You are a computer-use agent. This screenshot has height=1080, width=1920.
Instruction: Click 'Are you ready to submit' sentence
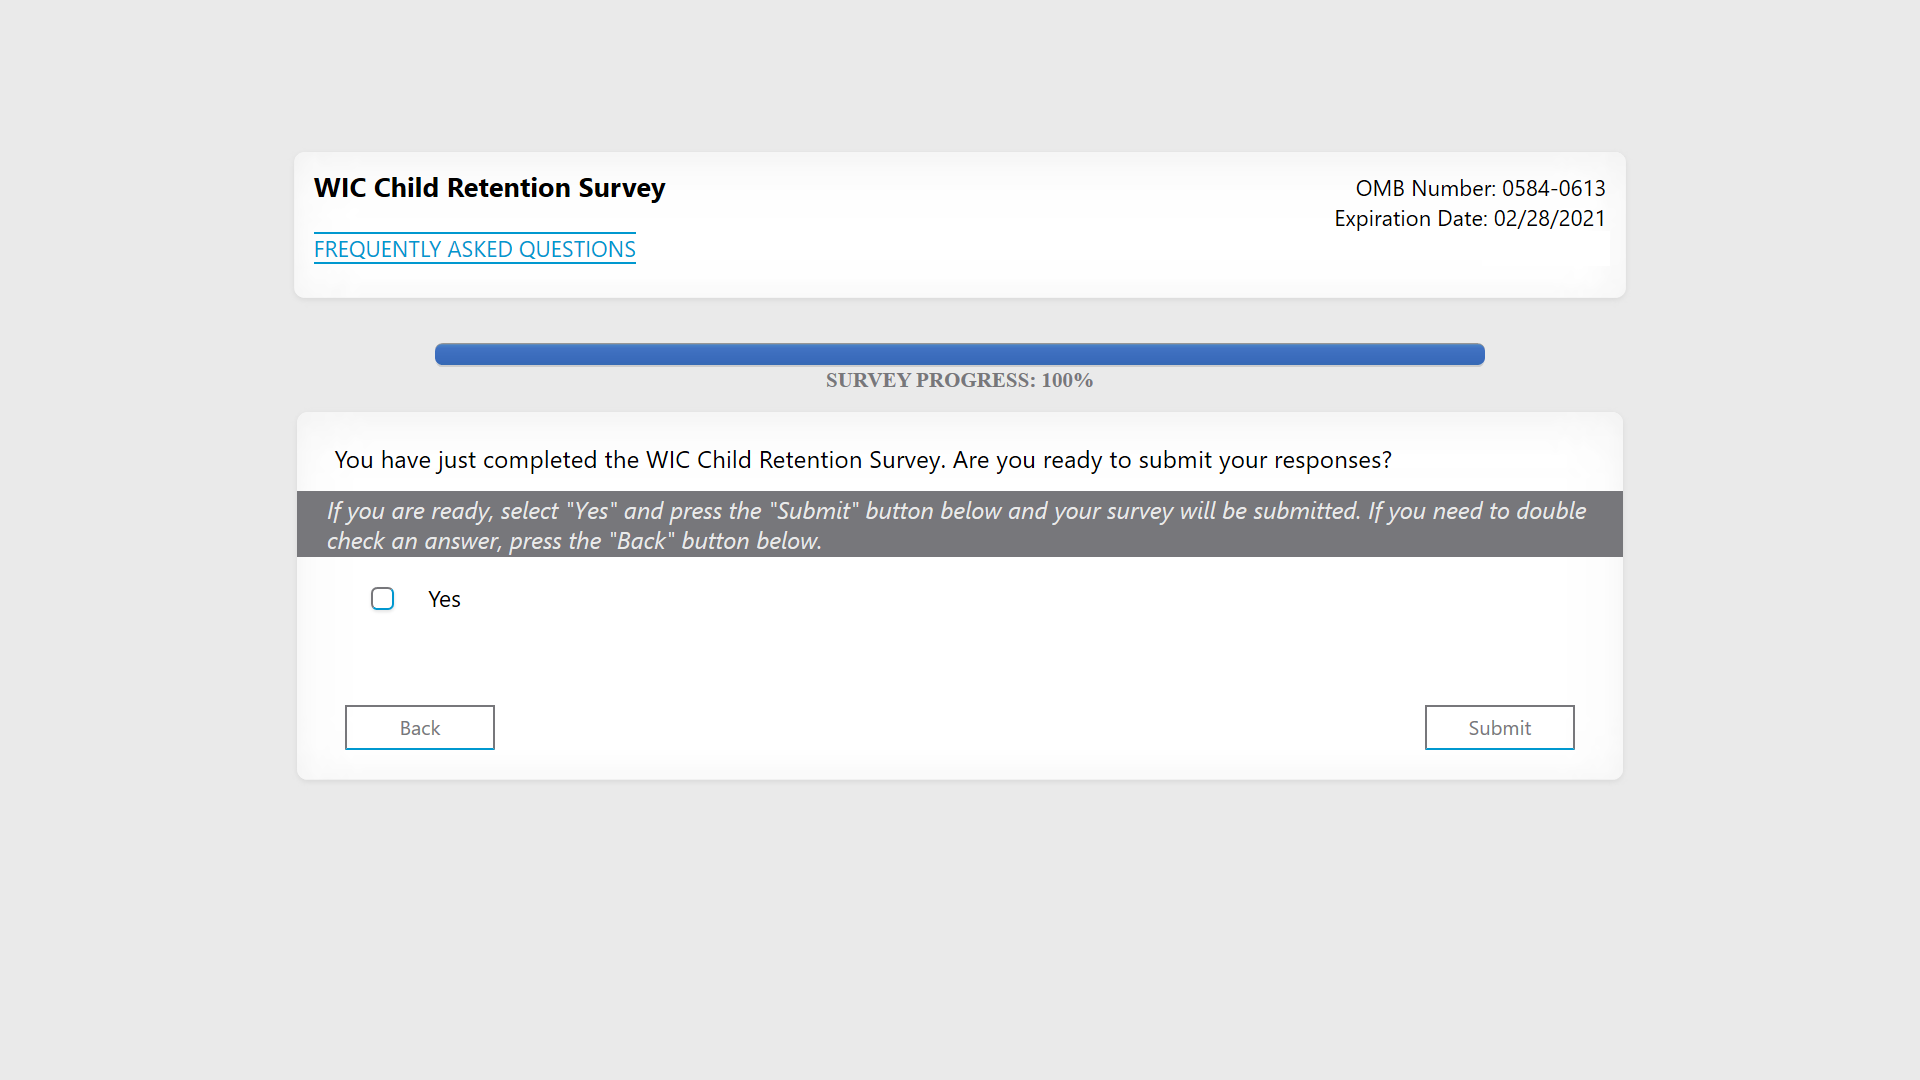click(x=1172, y=460)
